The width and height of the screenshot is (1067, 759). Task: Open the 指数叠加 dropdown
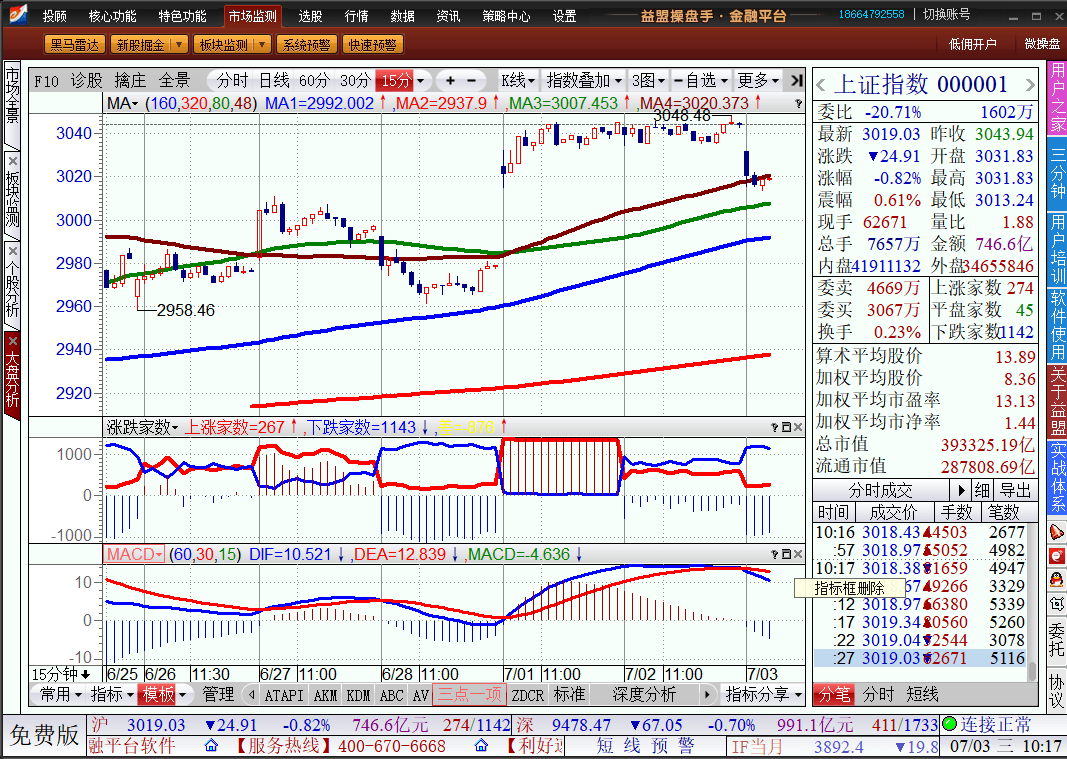[584, 81]
